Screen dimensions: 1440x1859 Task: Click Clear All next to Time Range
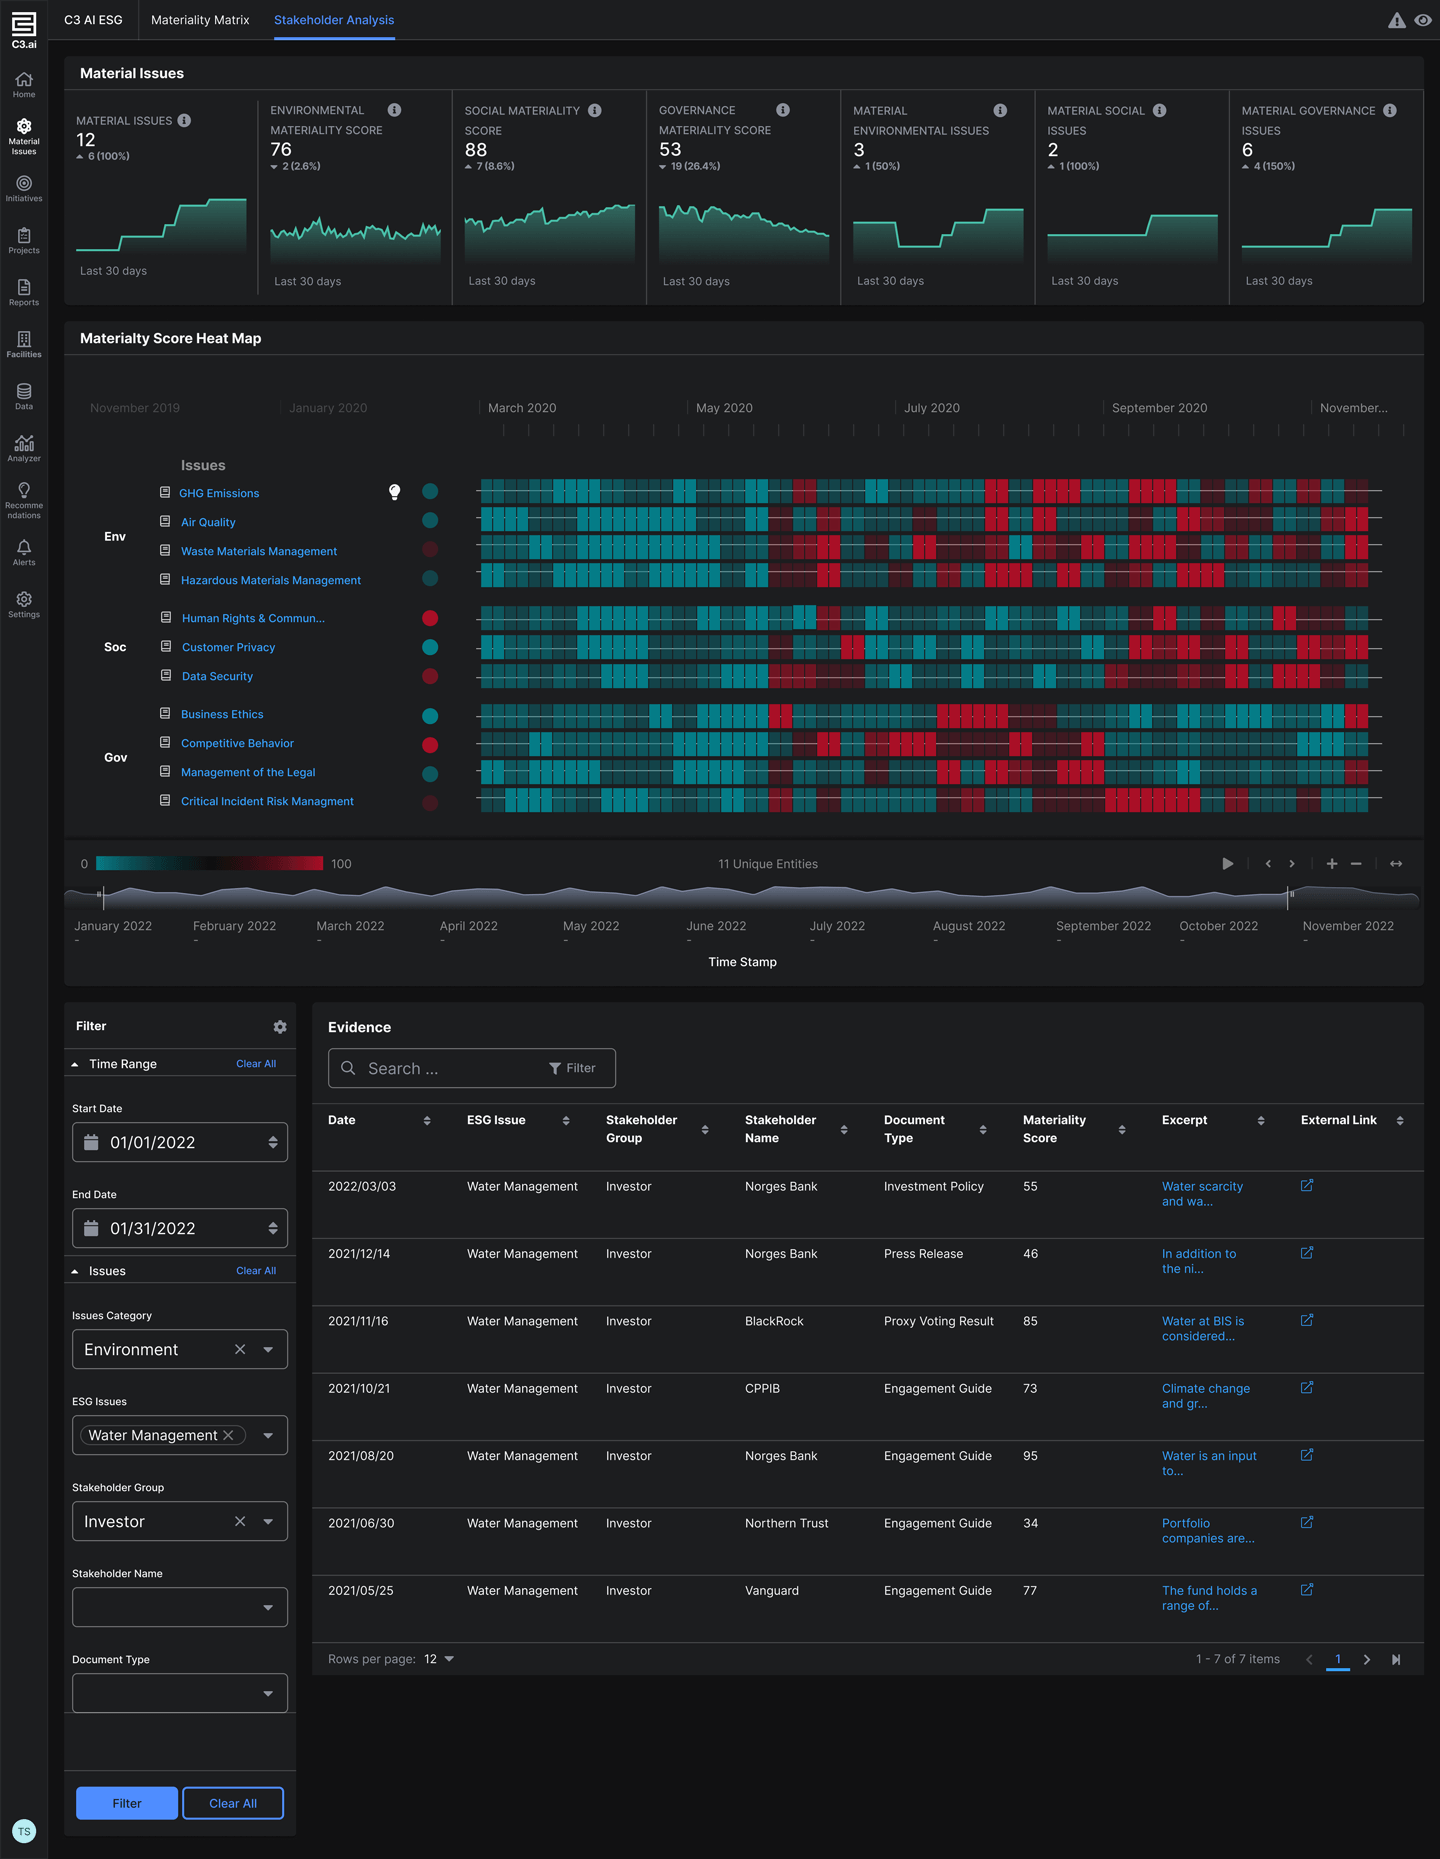click(256, 1064)
